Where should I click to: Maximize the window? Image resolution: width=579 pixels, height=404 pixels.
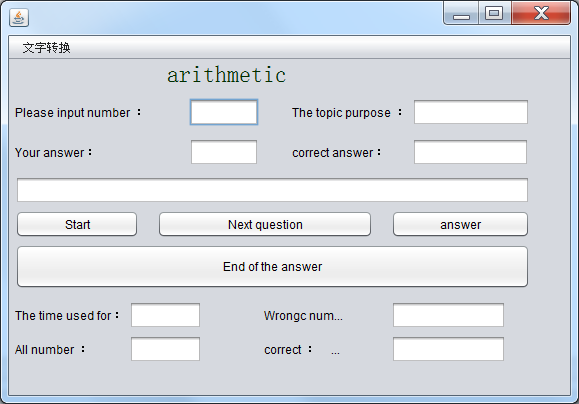494,13
